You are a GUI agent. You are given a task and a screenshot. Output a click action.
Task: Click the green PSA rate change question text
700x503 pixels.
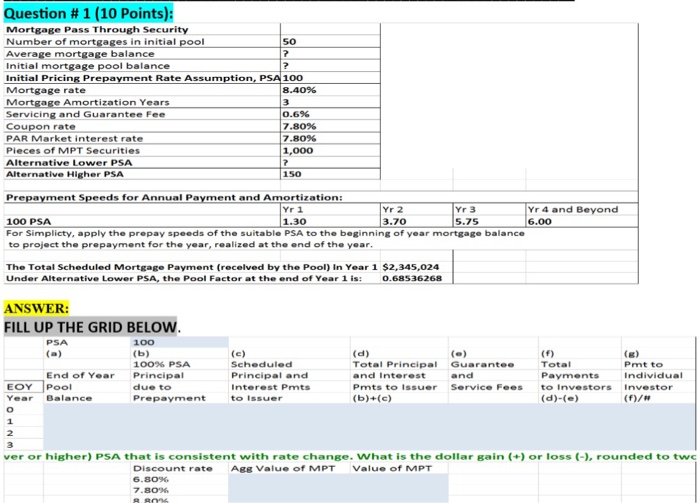(350, 456)
